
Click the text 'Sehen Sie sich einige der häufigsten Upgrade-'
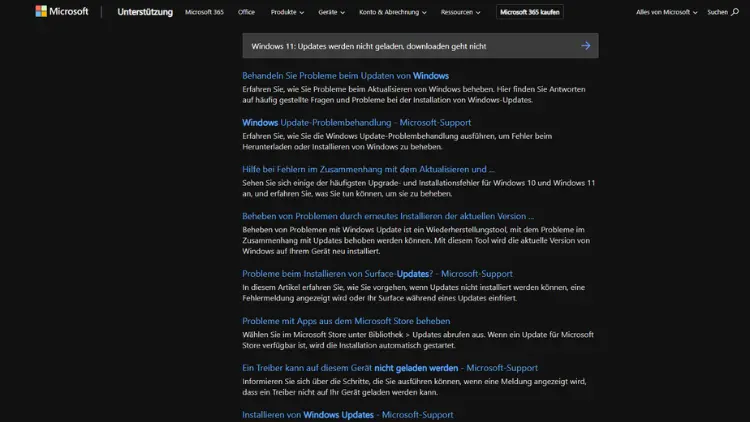[x=321, y=183]
